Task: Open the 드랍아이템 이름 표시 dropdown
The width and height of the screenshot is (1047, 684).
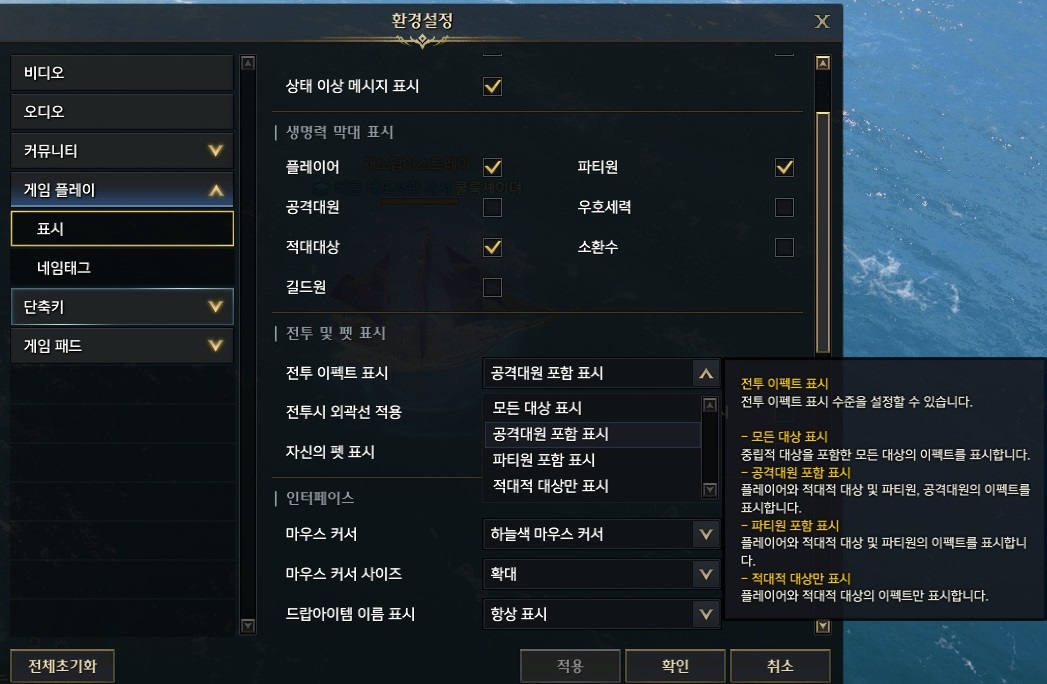Action: (x=601, y=614)
